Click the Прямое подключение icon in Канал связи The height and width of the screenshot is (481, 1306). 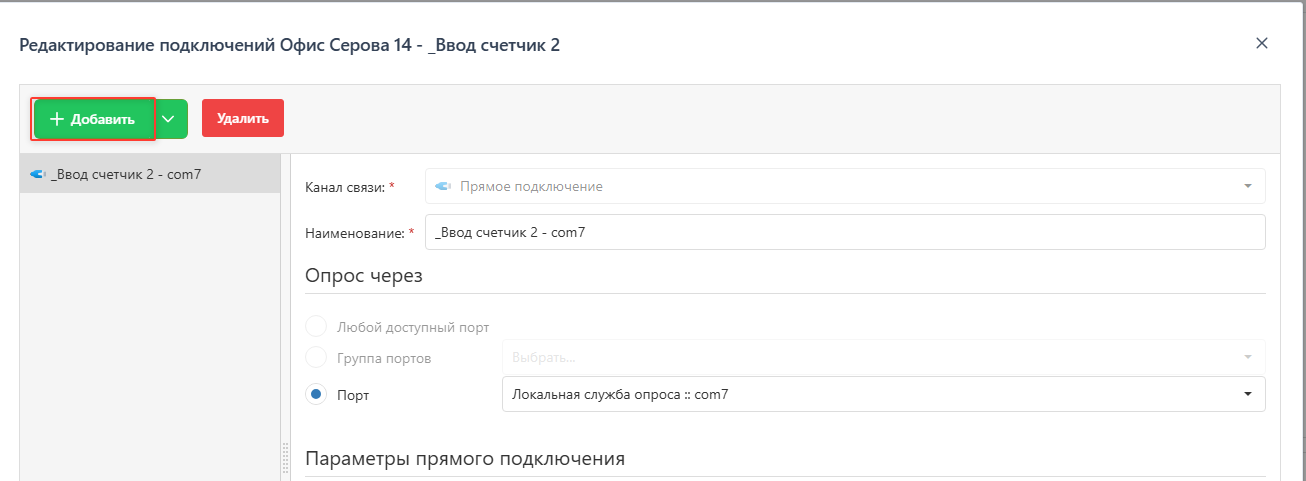pyautogui.click(x=444, y=186)
